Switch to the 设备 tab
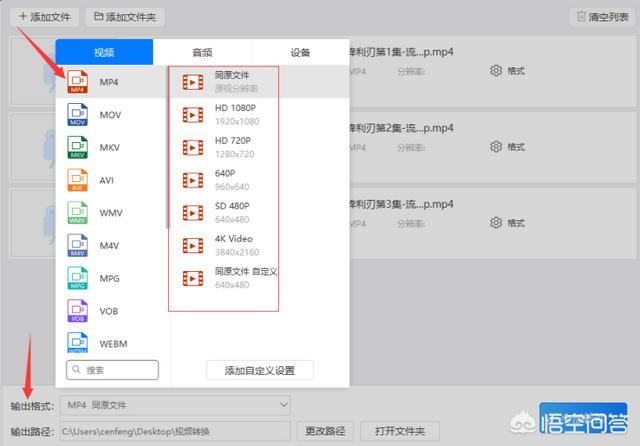The height and width of the screenshot is (446, 640). coord(300,52)
